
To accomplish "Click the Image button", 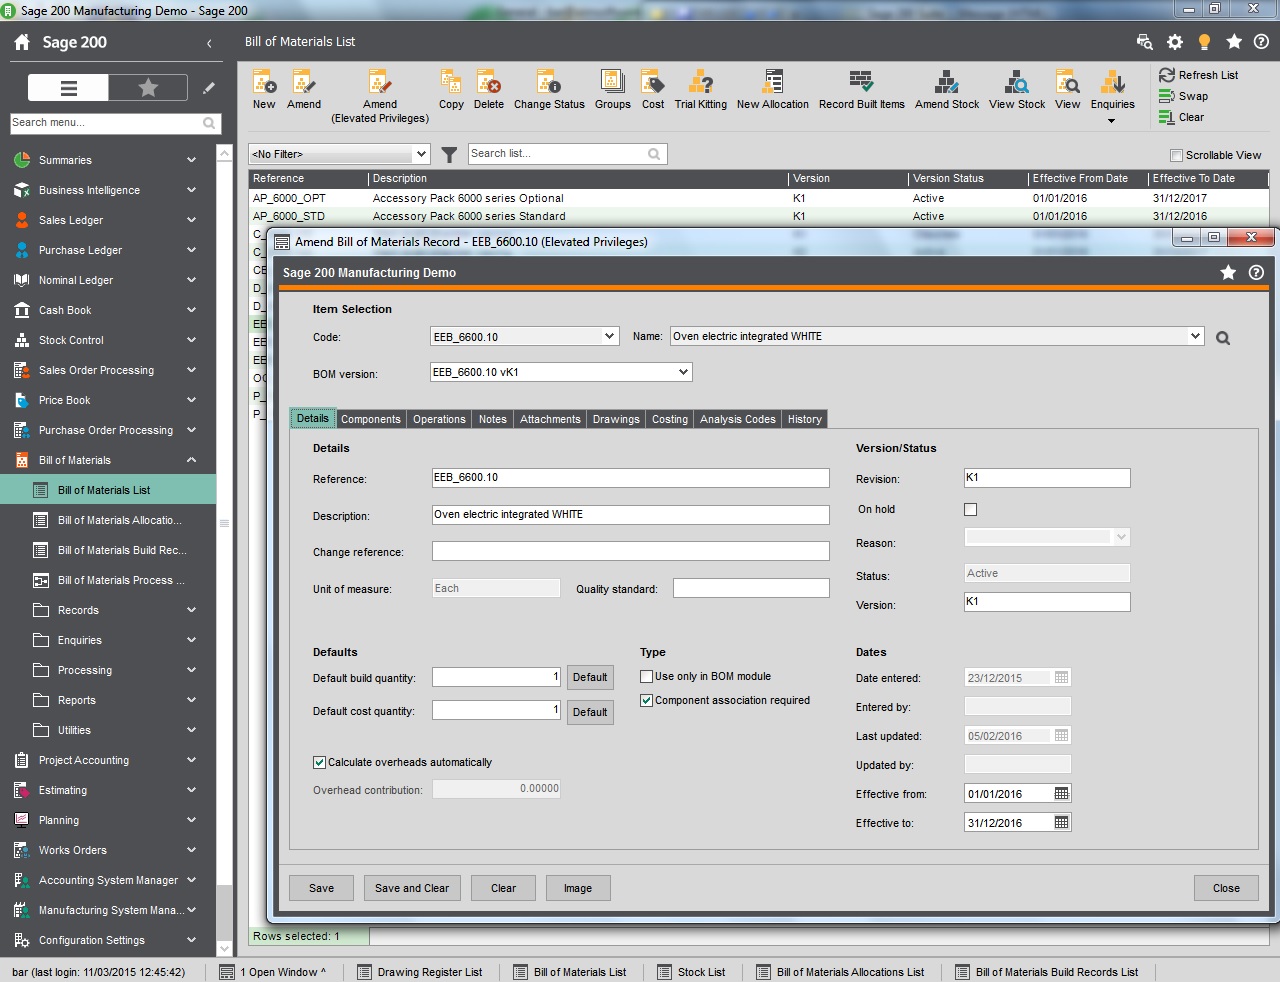I will (x=578, y=888).
